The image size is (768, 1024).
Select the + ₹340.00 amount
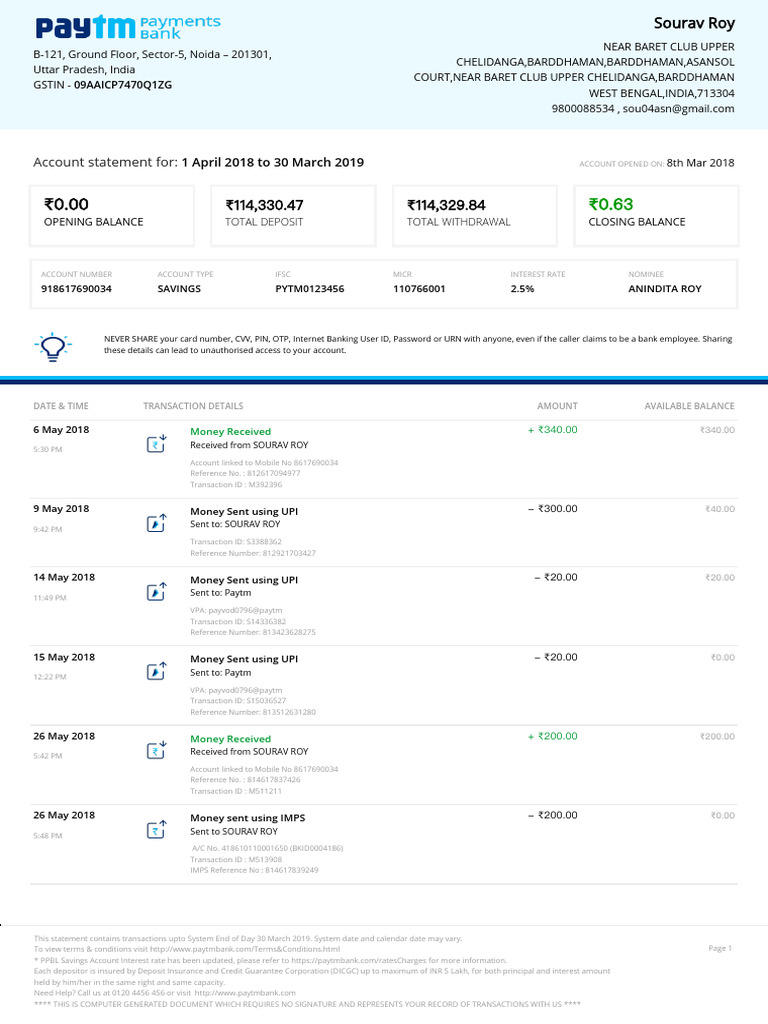pyautogui.click(x=552, y=430)
